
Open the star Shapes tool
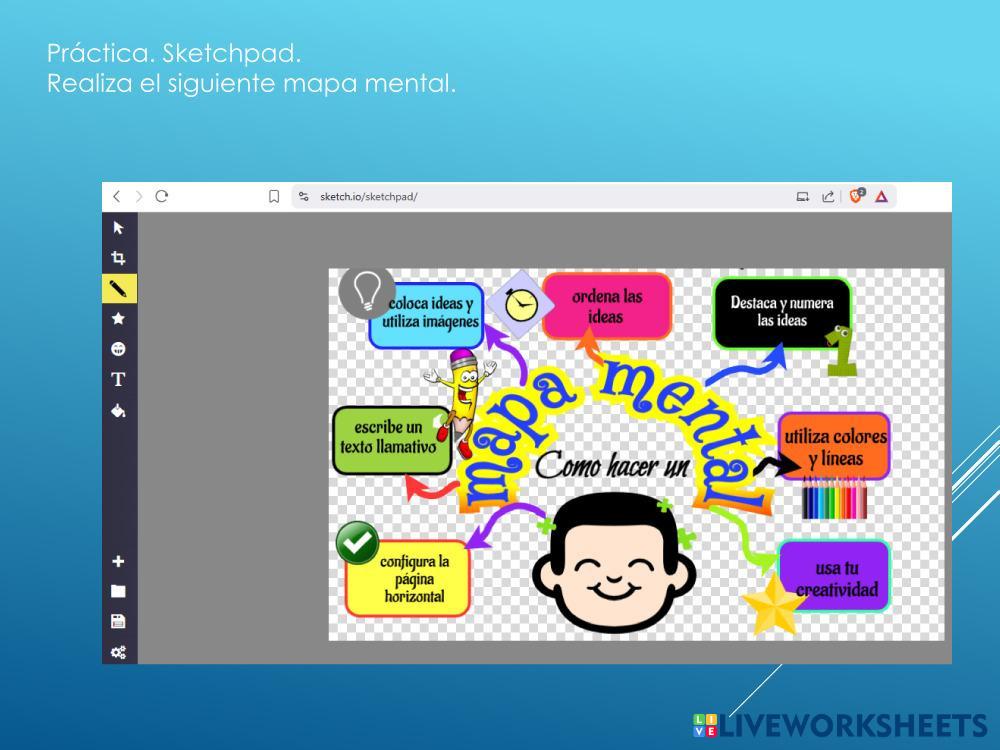(119, 318)
